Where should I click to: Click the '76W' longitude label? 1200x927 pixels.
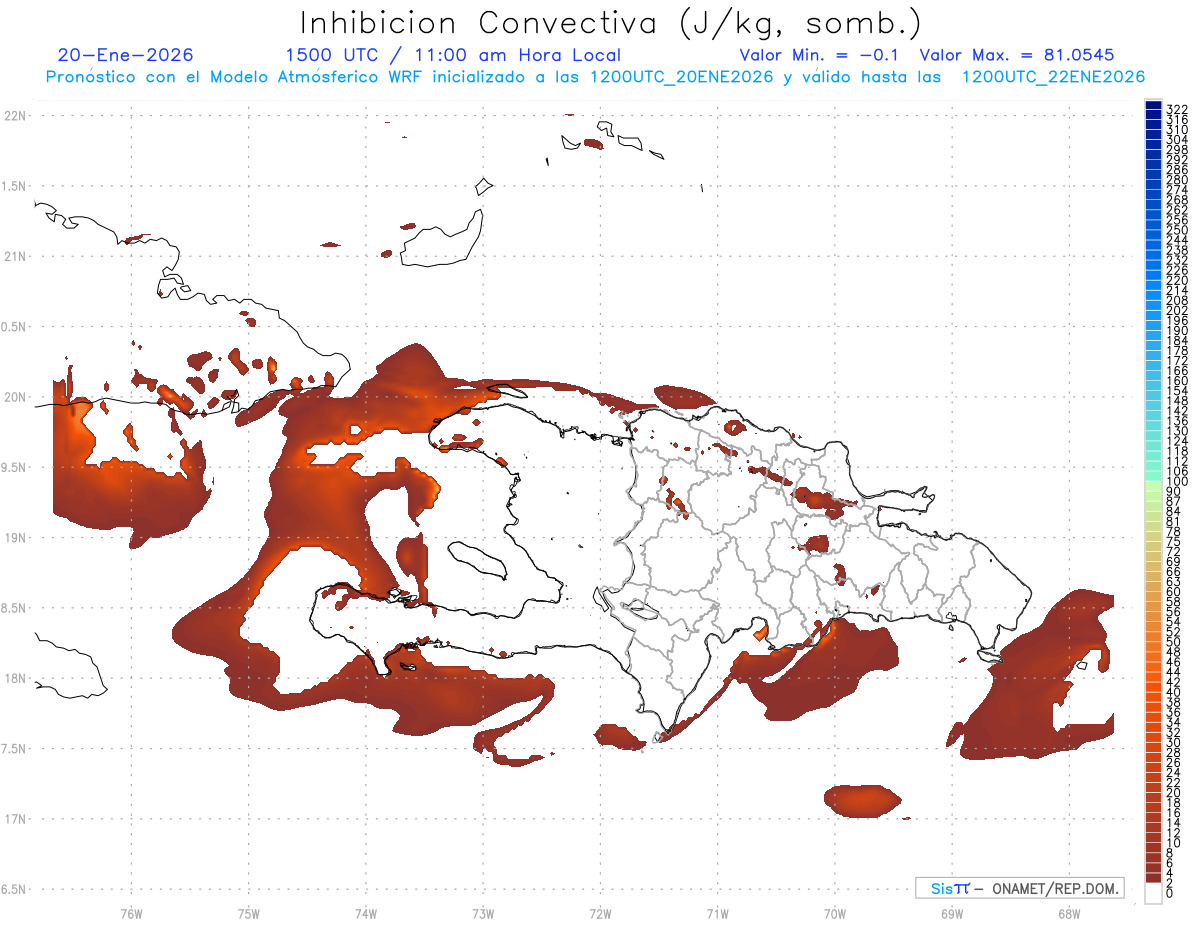pos(131,913)
